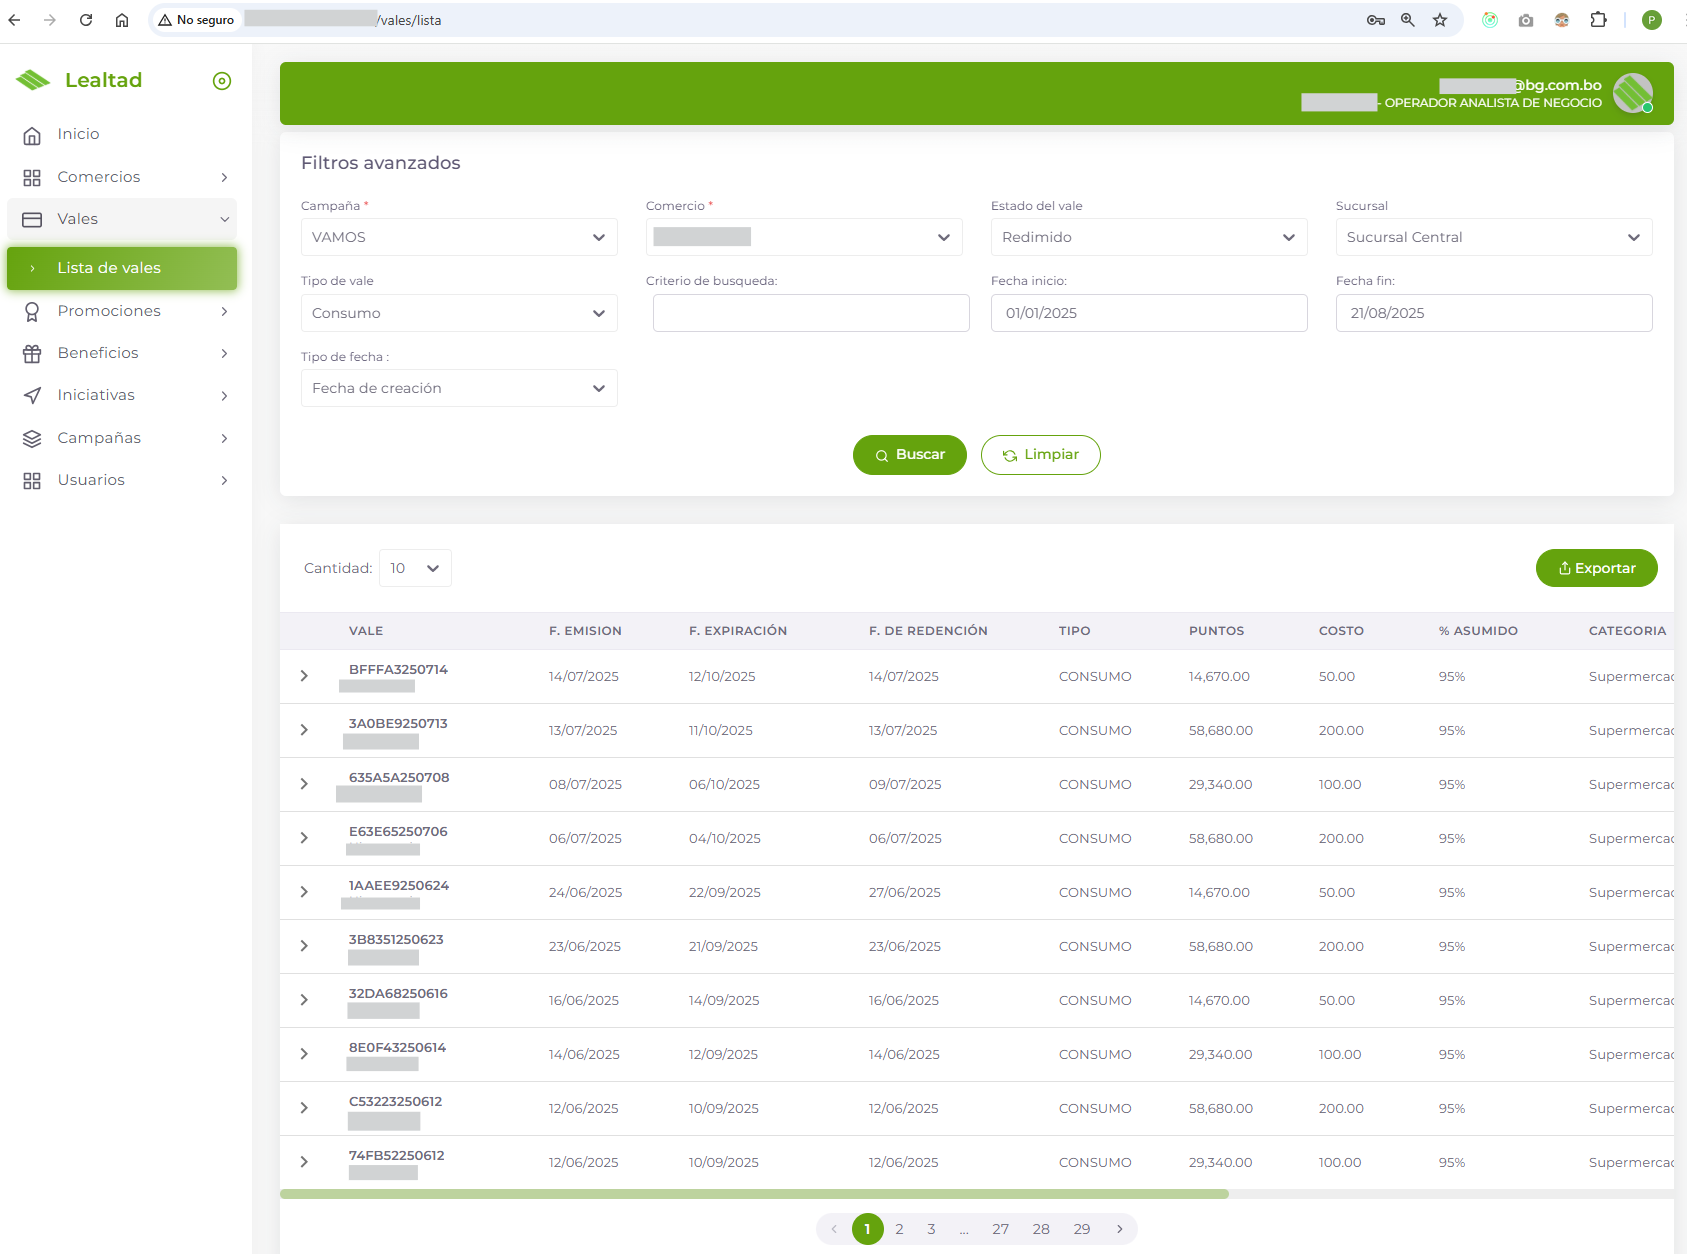Click the browser bookmark star to save the page

tap(1440, 19)
